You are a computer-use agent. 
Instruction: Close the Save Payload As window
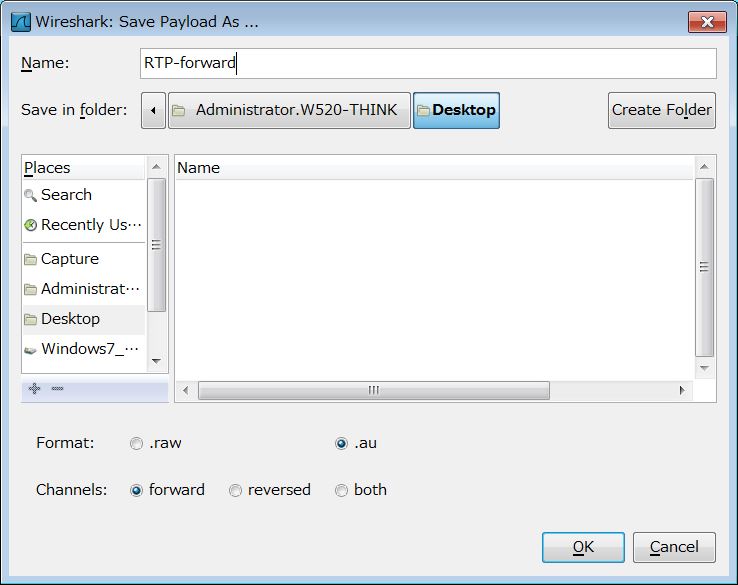point(707,22)
